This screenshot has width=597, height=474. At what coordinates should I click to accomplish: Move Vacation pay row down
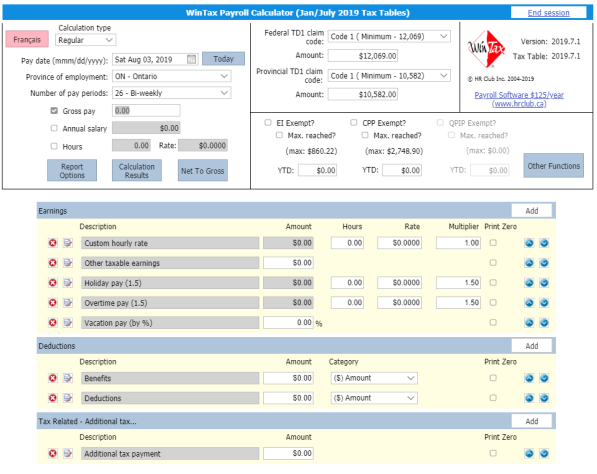[x=544, y=323]
